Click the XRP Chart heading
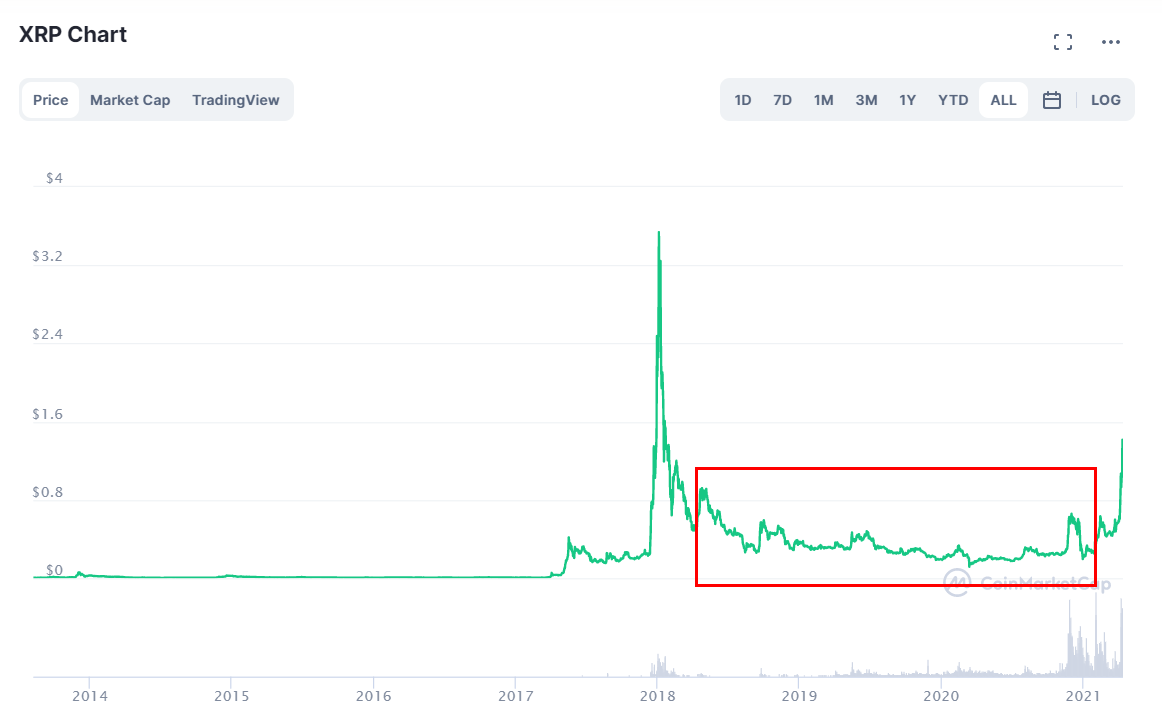Viewport: 1162px width, 722px height. coord(73,35)
